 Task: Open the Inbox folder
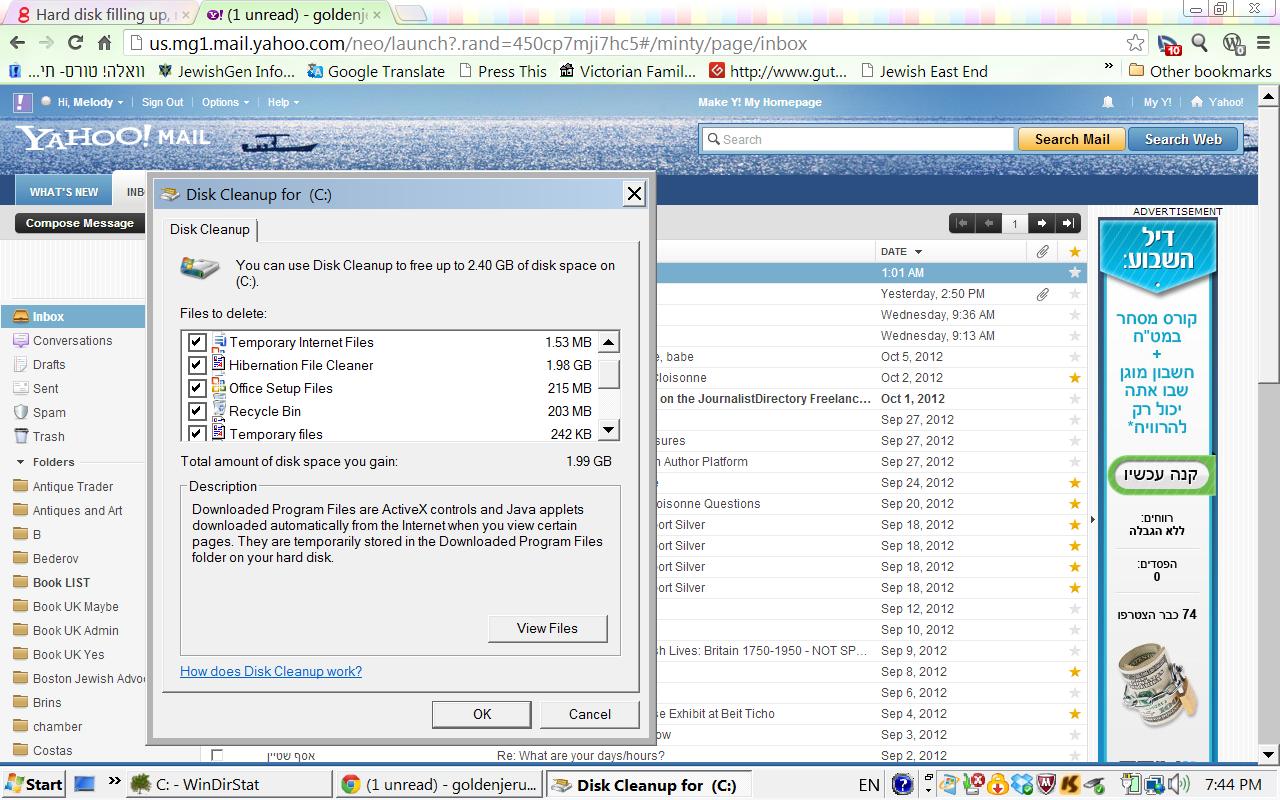[x=72, y=316]
